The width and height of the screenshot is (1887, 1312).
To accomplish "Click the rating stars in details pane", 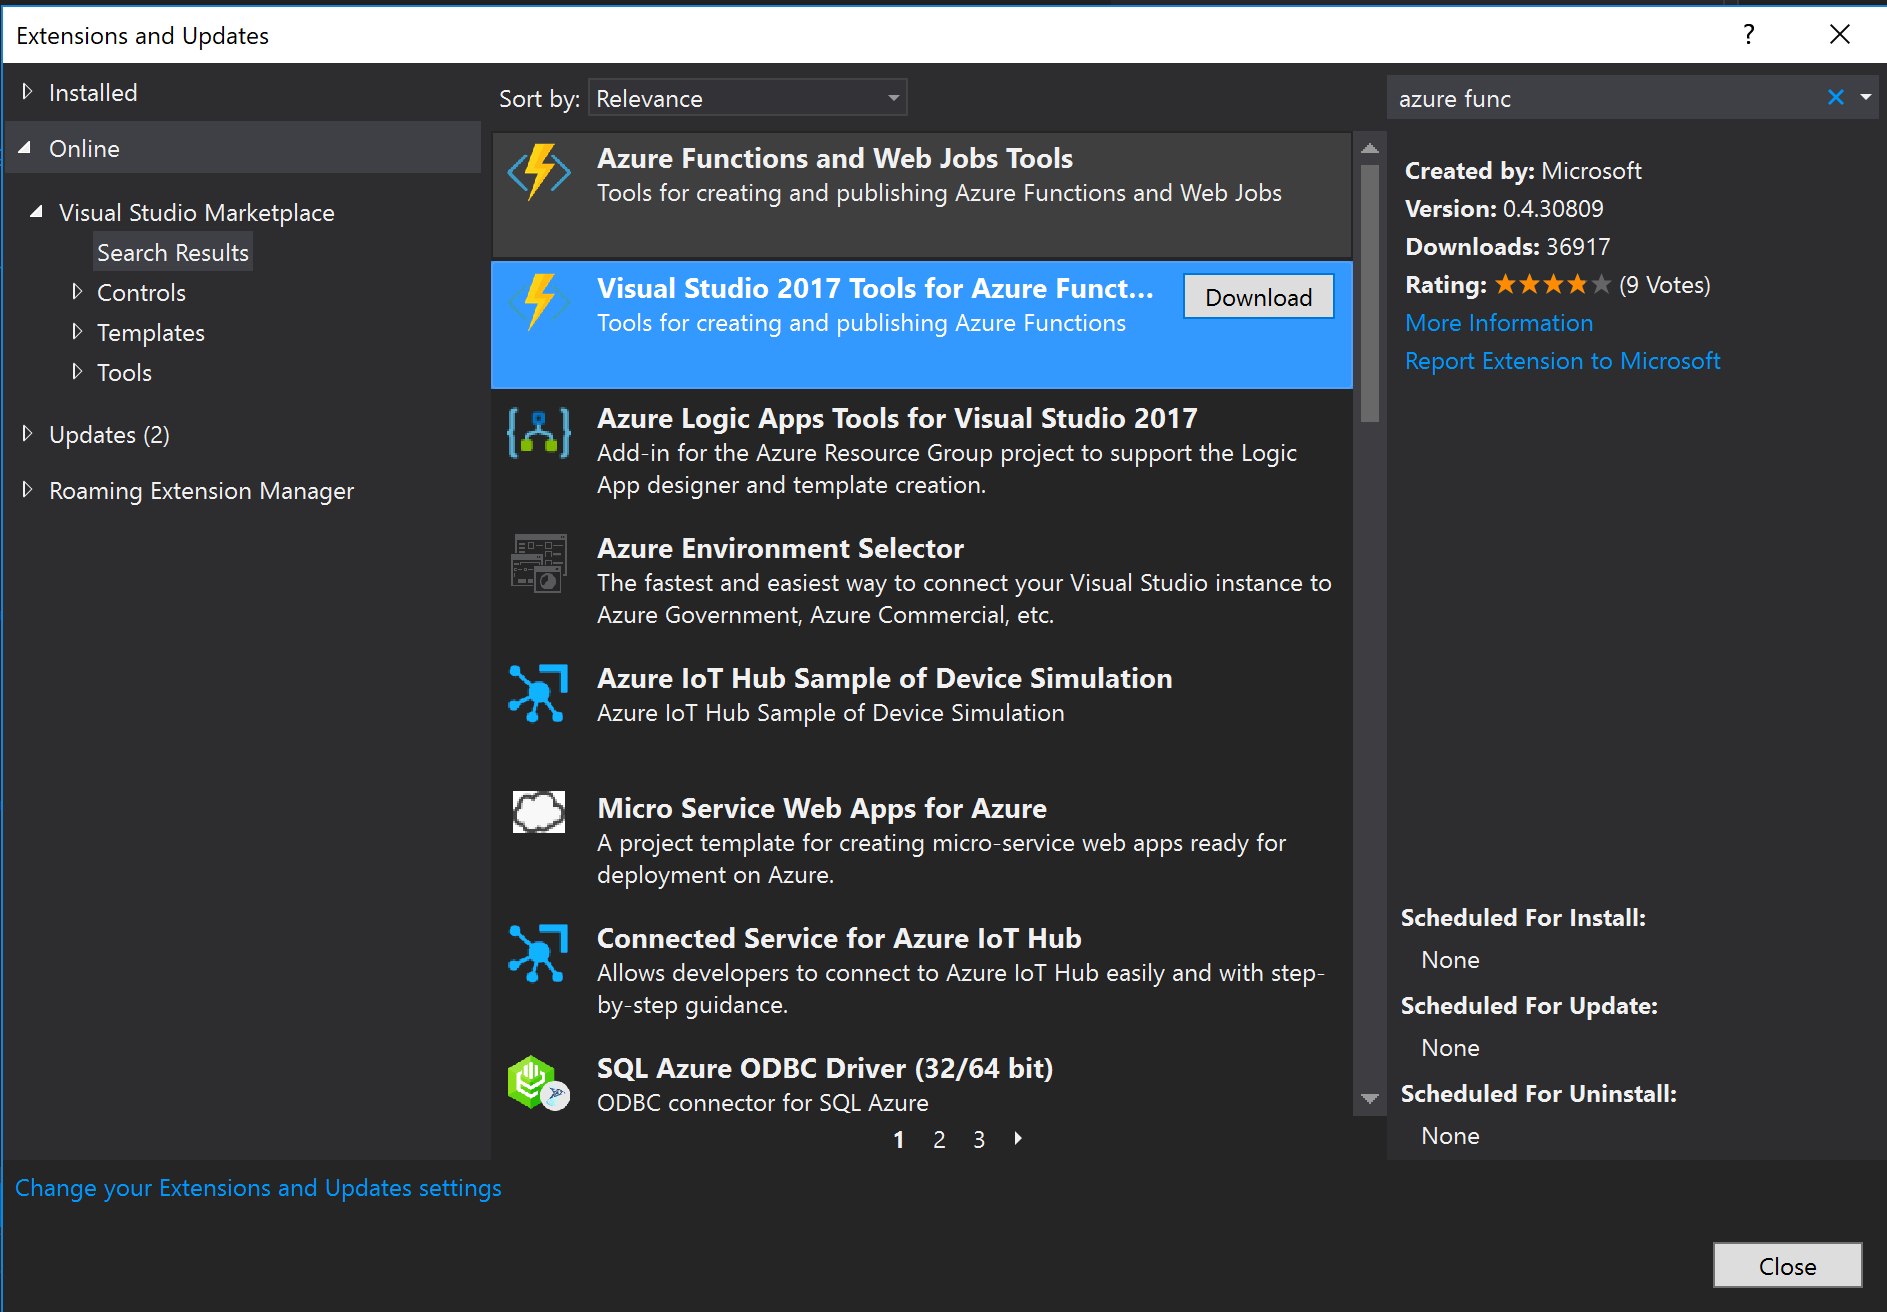I will coord(1553,285).
